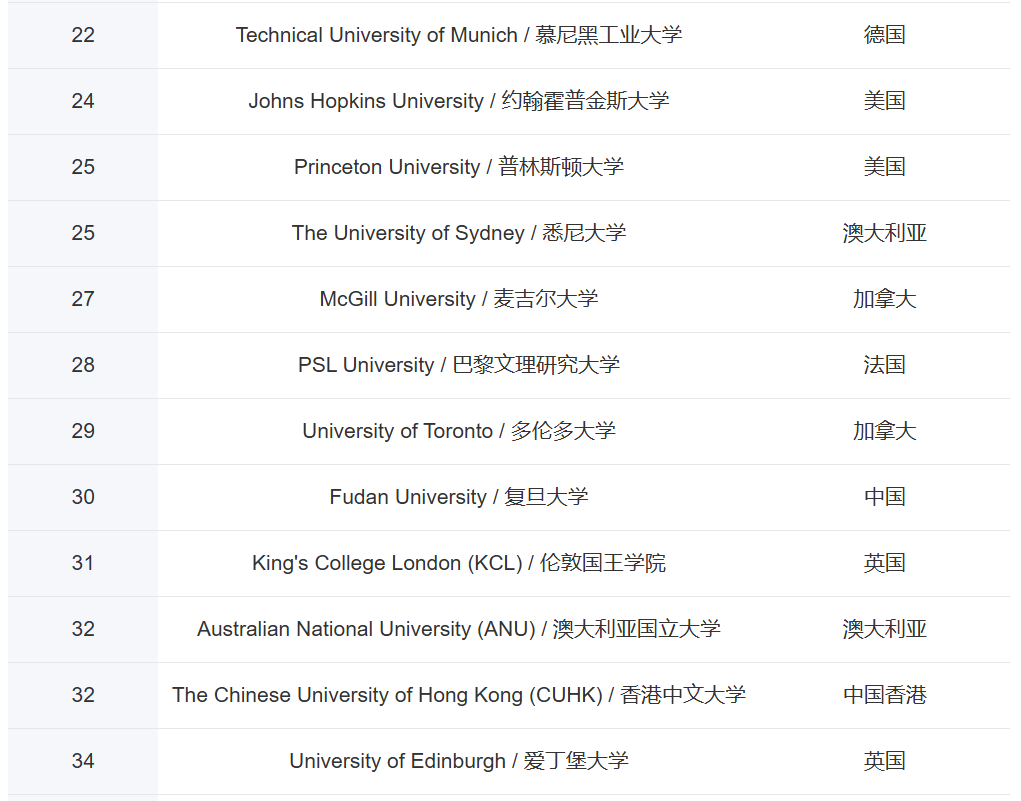Select Johns Hopkins University entry
The width and height of the screenshot is (1021, 801).
[x=458, y=101]
